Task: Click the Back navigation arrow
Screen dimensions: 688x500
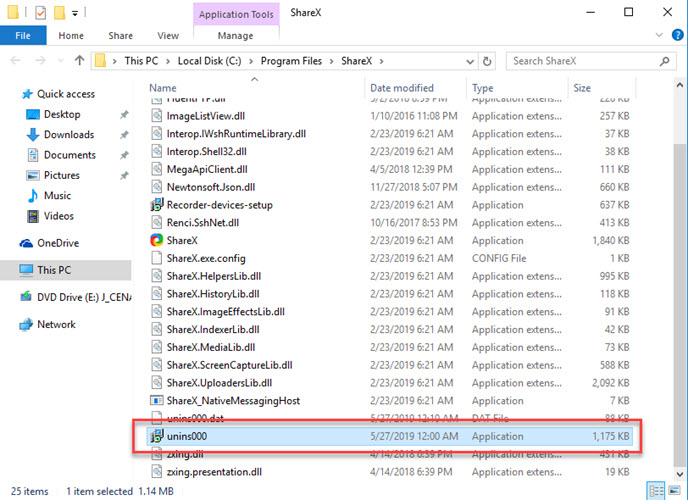Action: (15, 61)
